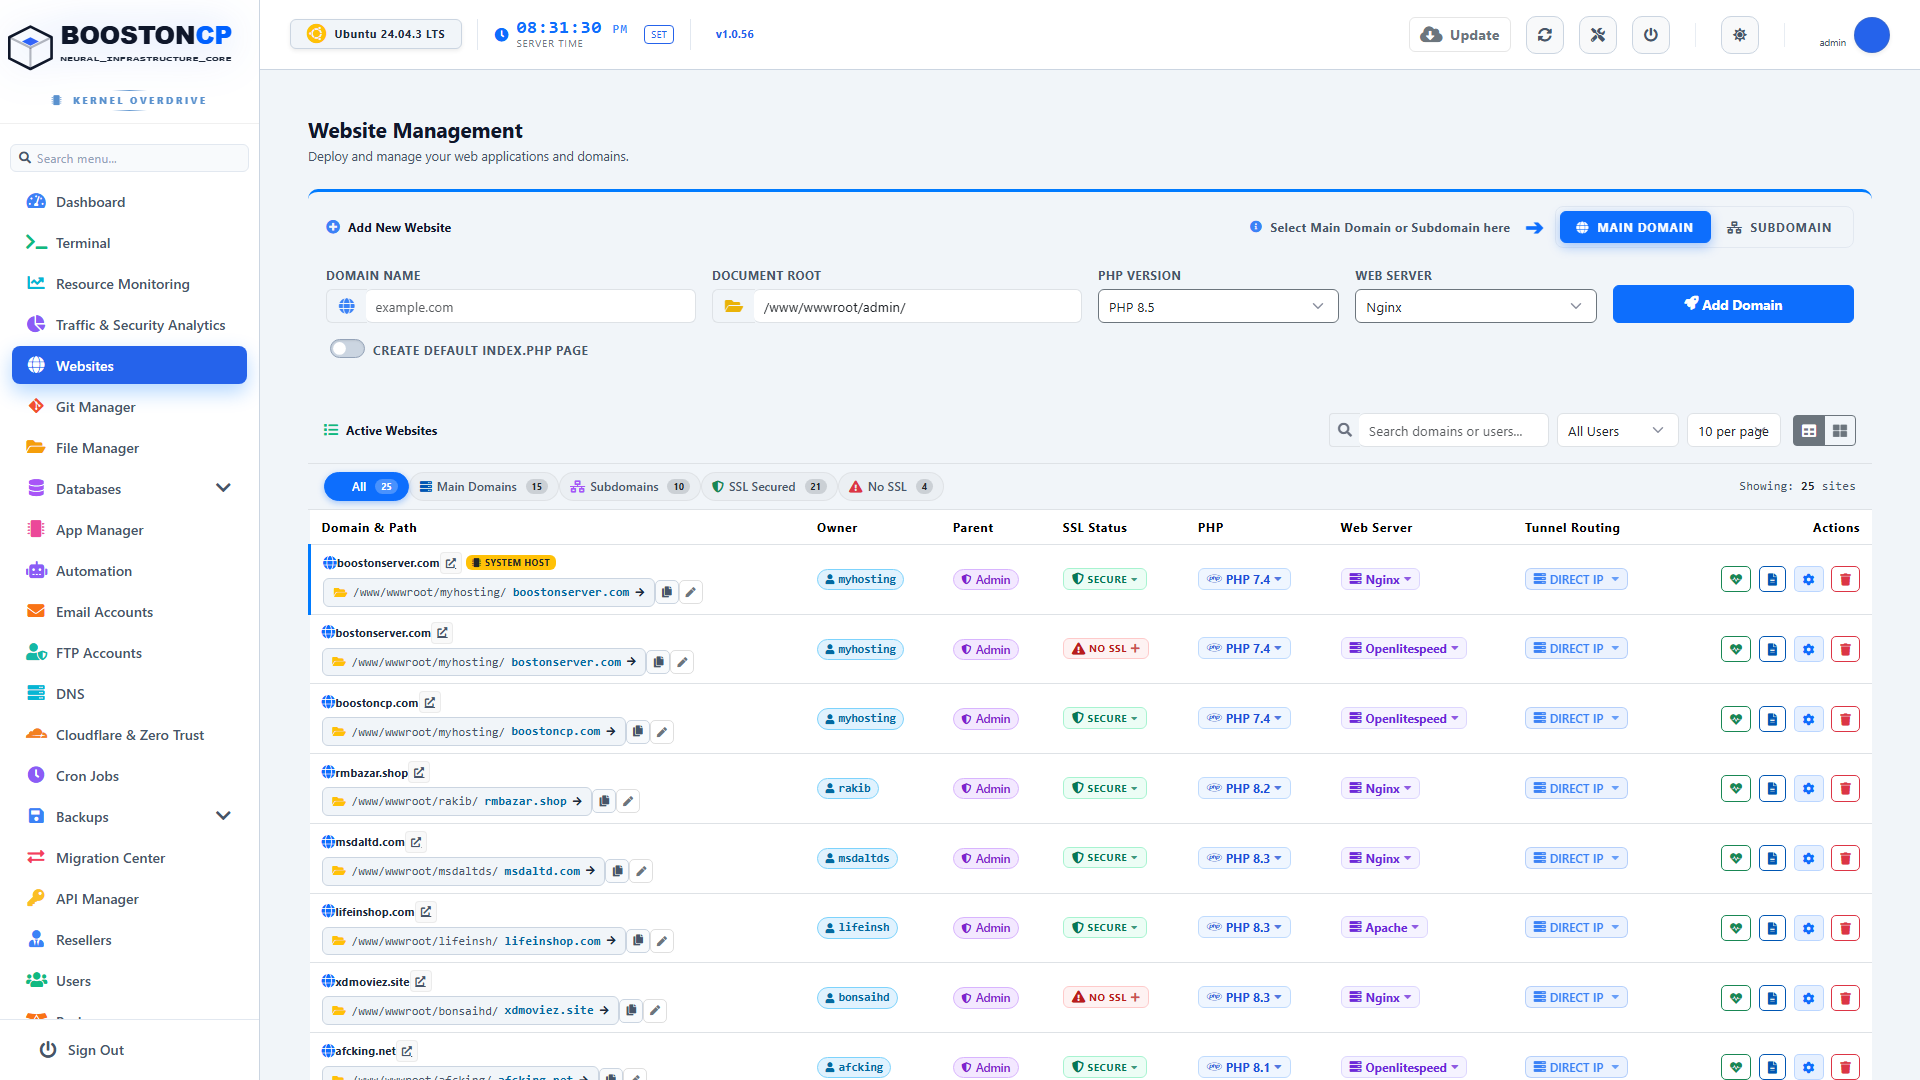1920x1080 pixels.
Task: Open PHP Version dropdown showing PHP 8.5
Action: [1218, 306]
